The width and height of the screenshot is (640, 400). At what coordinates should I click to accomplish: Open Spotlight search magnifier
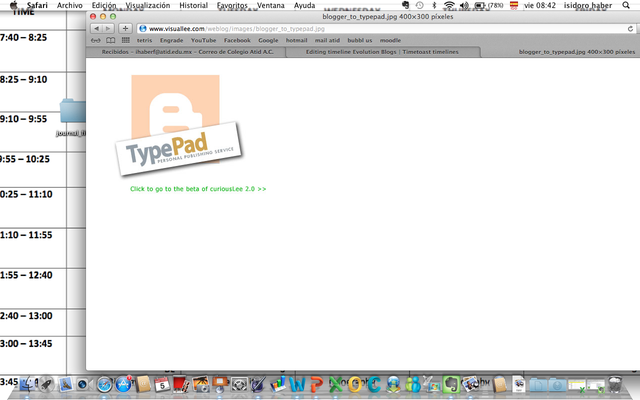(626, 5)
